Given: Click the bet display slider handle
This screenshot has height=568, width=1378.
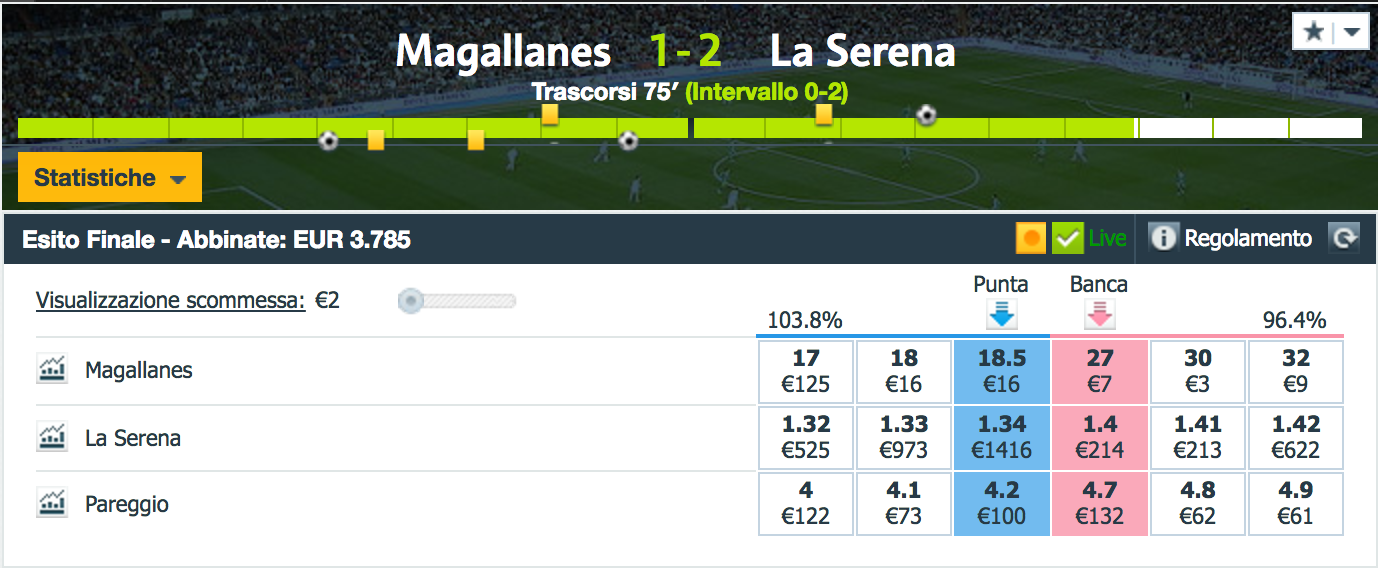Looking at the screenshot, I should (411, 301).
